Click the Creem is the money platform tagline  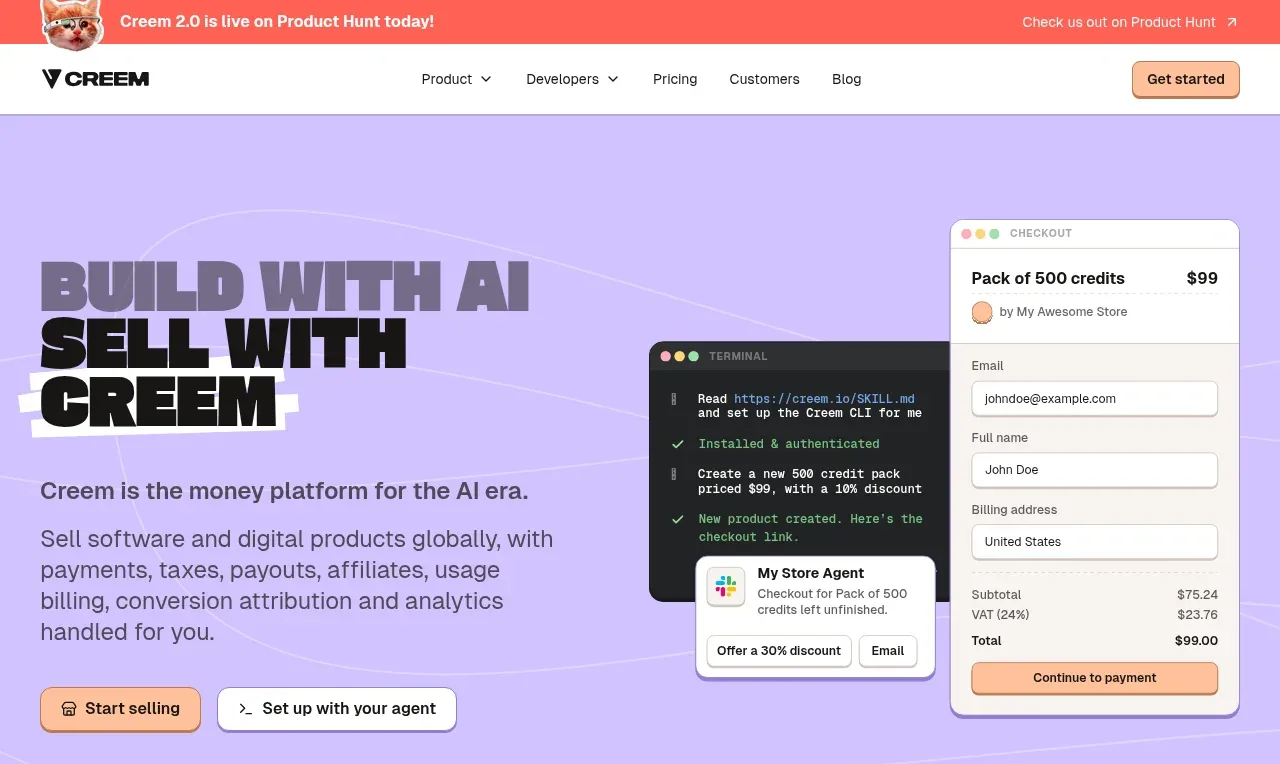(284, 491)
